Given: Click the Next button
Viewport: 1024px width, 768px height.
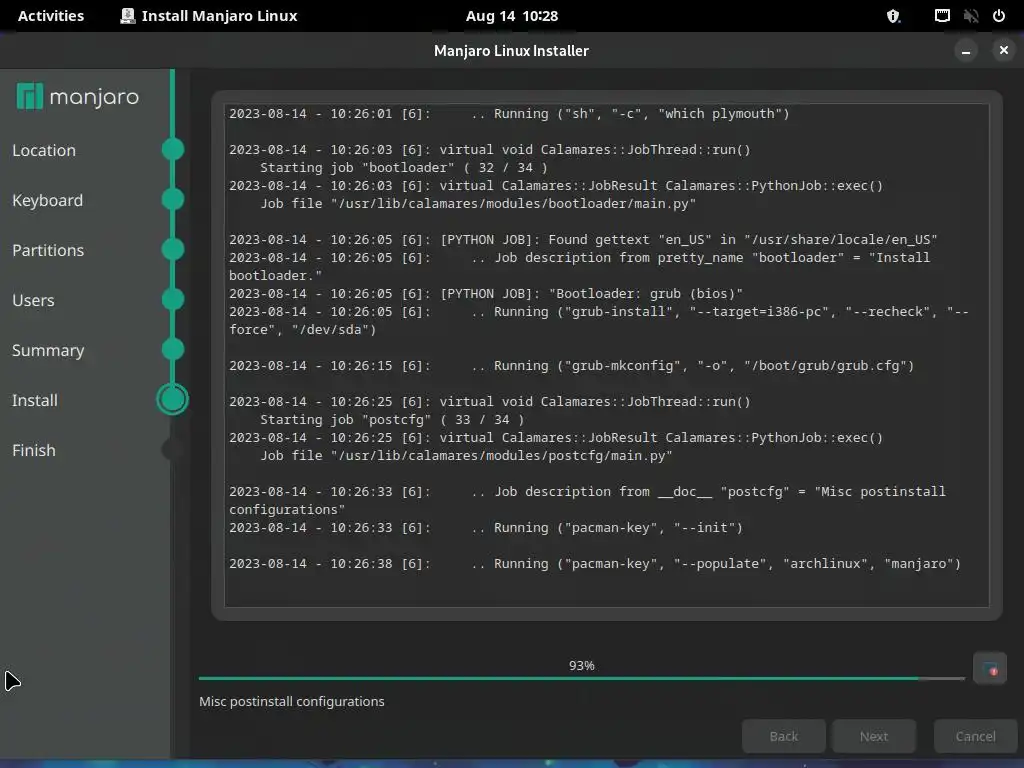Looking at the screenshot, I should (874, 736).
